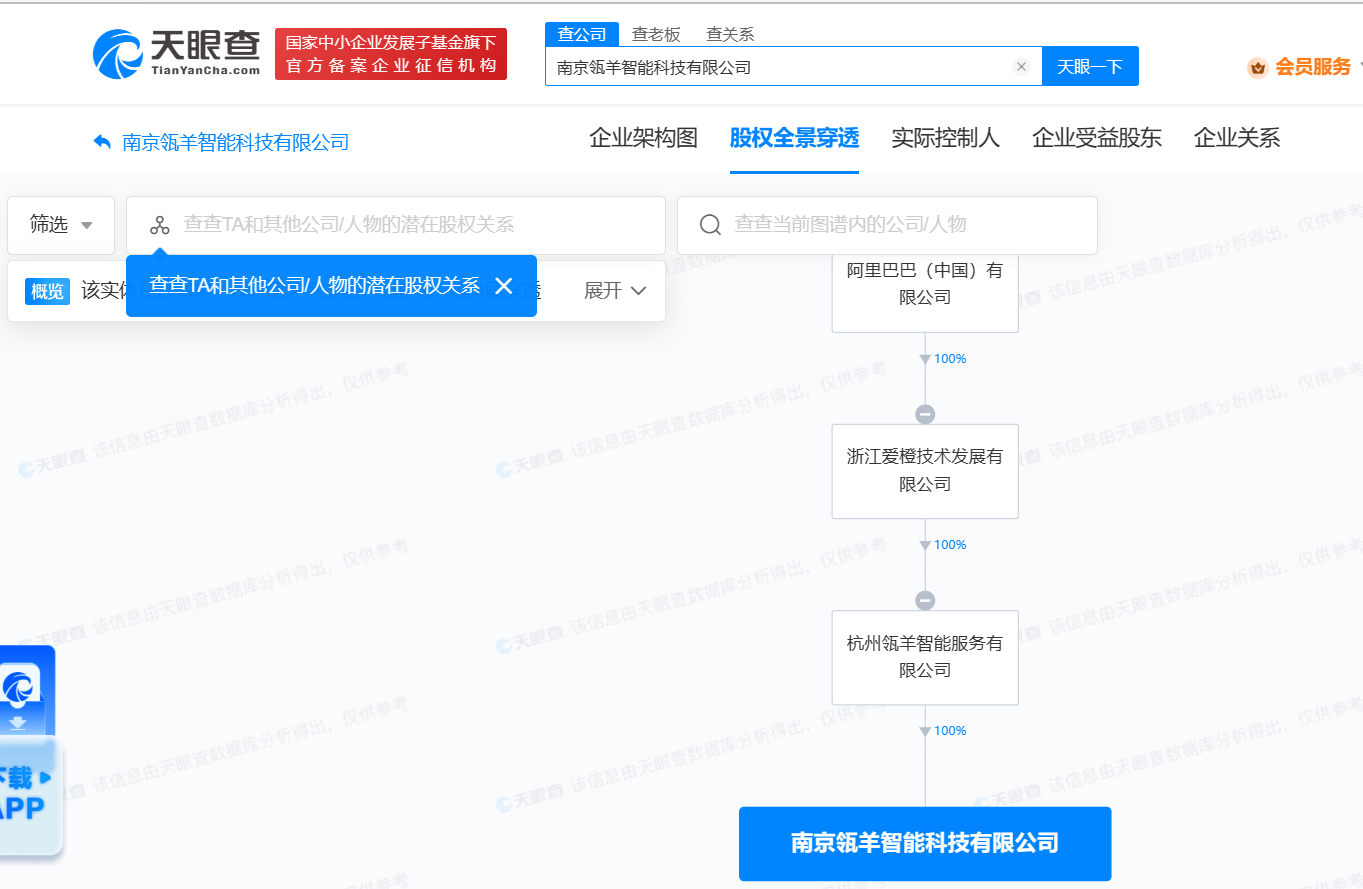Click the 100% label below 杭州瓴羊智能服务有限公司
The height and width of the screenshot is (889, 1363).
950,730
